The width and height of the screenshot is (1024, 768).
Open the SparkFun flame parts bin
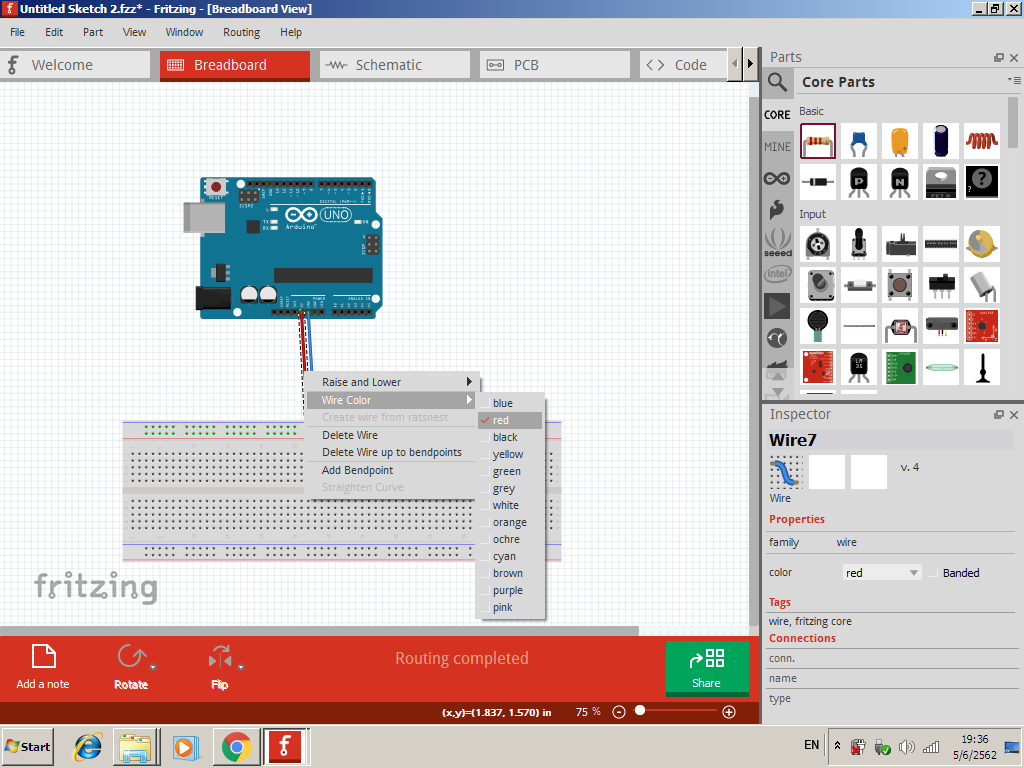[777, 210]
